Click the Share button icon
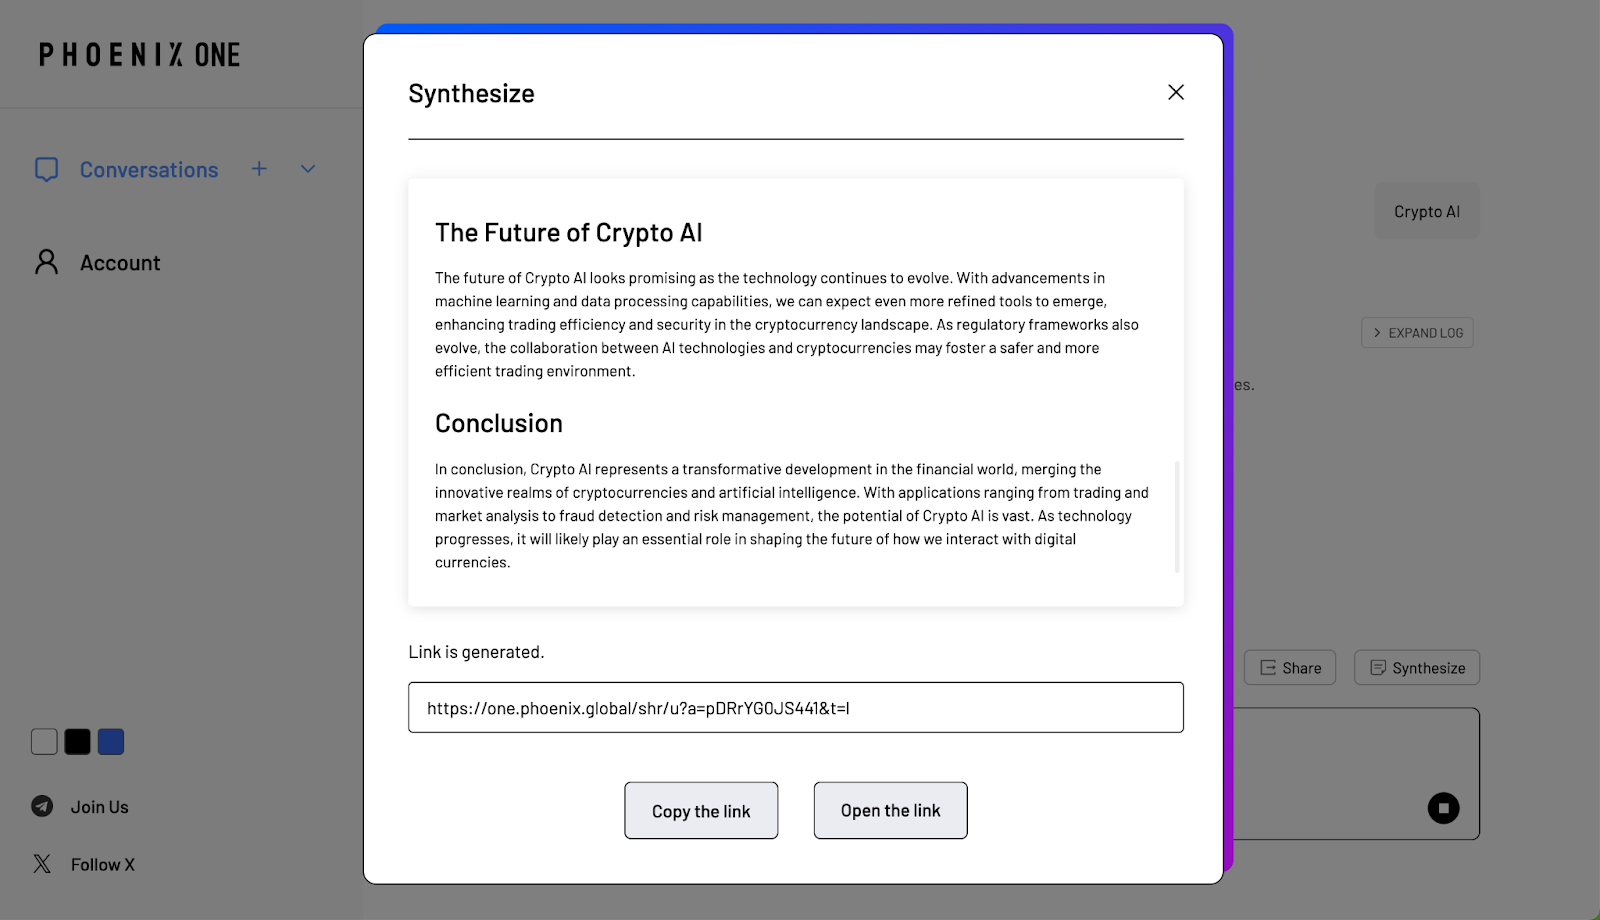 coord(1268,668)
